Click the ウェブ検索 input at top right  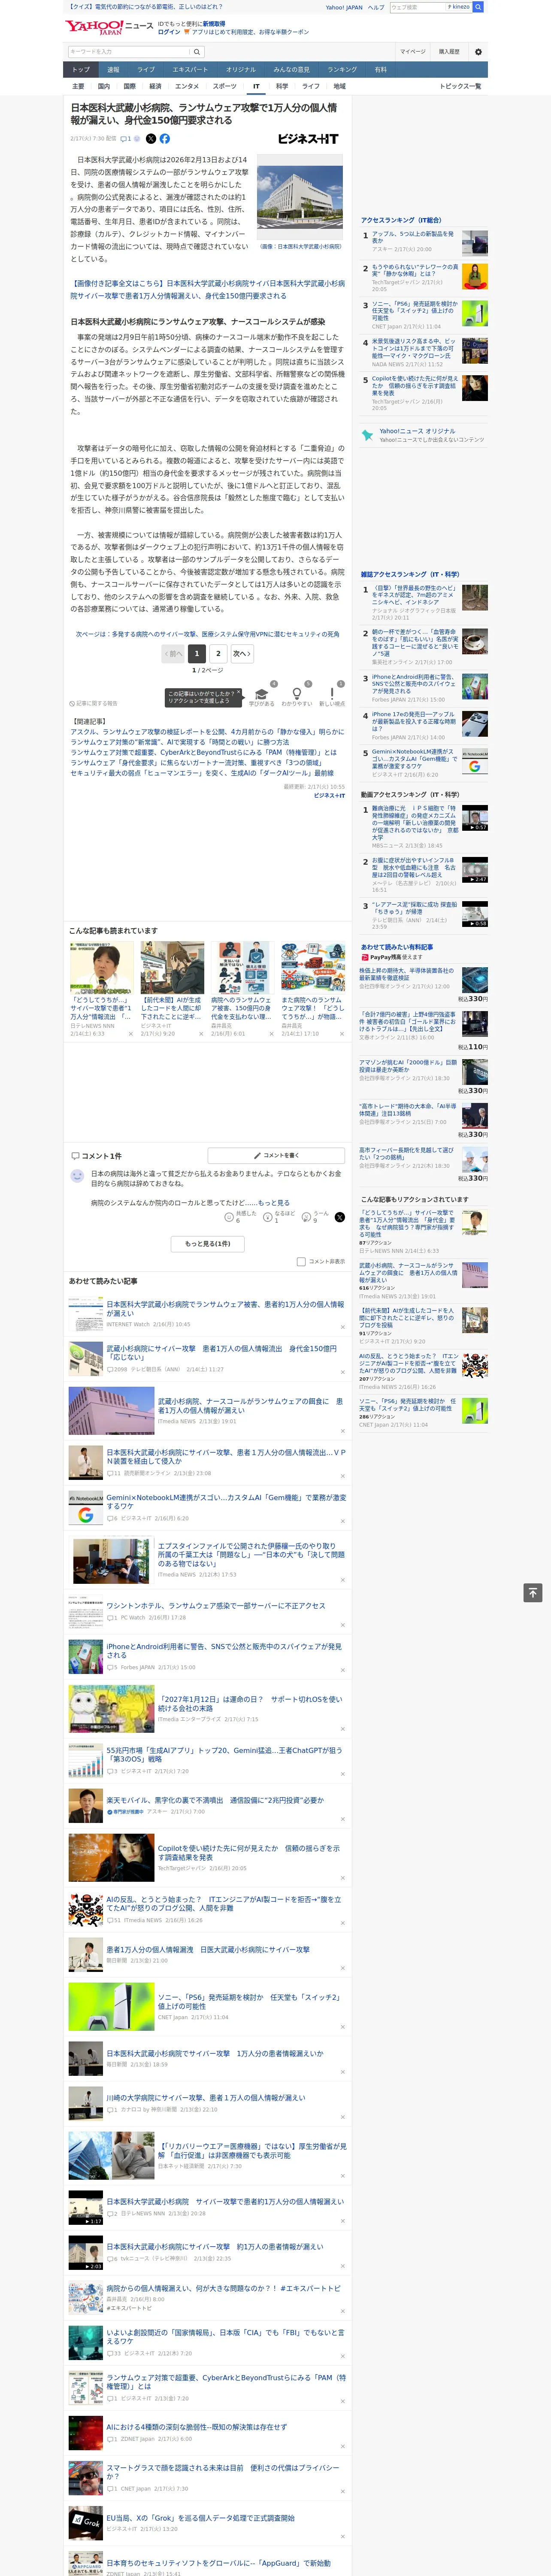[417, 7]
